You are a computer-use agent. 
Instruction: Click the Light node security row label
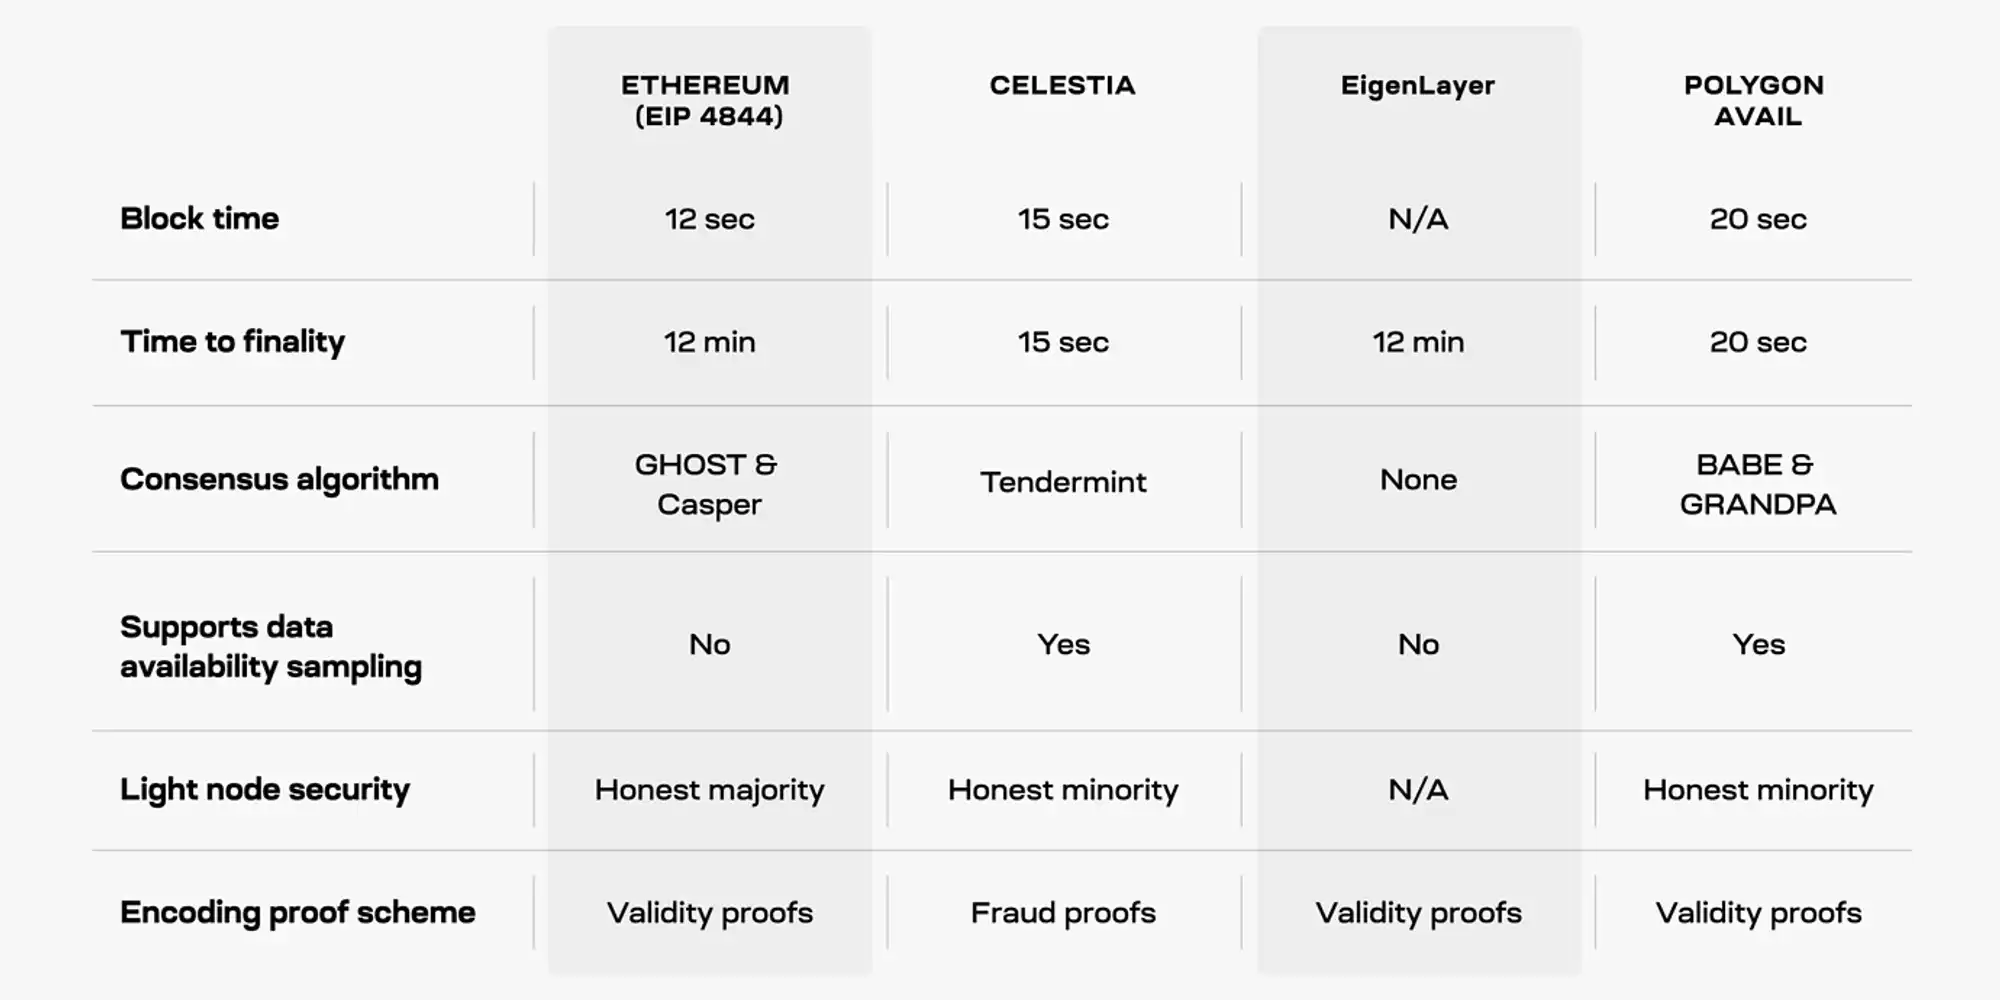coord(265,790)
